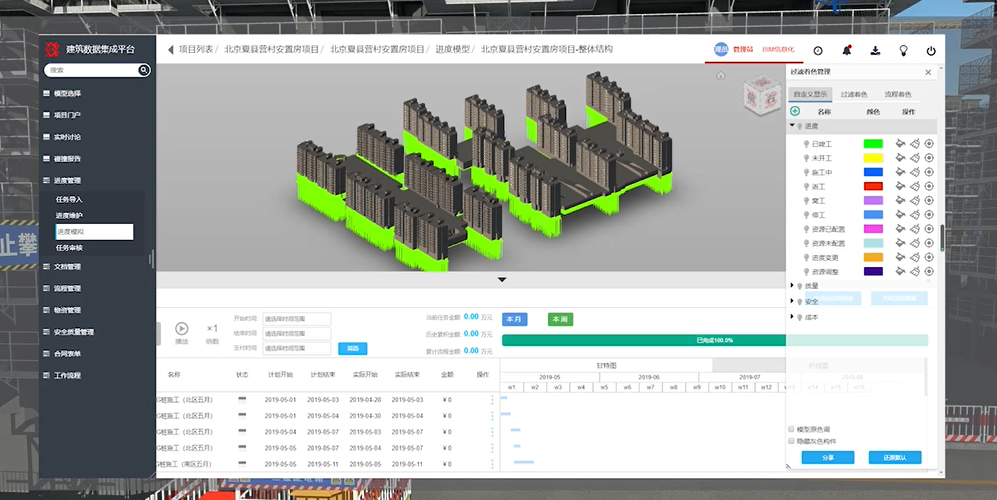The width and height of the screenshot is (997, 500).
Task: Click the power logout icon
Action: 931,50
